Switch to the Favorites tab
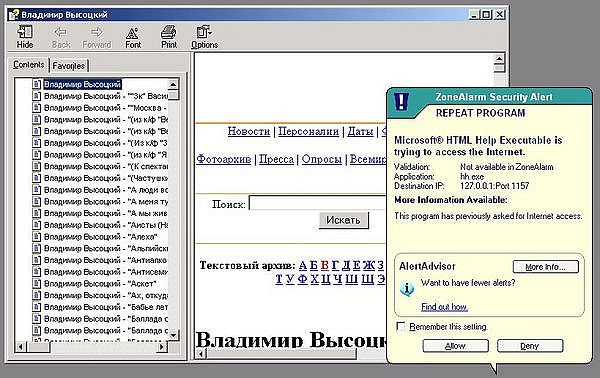The width and height of the screenshot is (600, 378). pyautogui.click(x=68, y=66)
